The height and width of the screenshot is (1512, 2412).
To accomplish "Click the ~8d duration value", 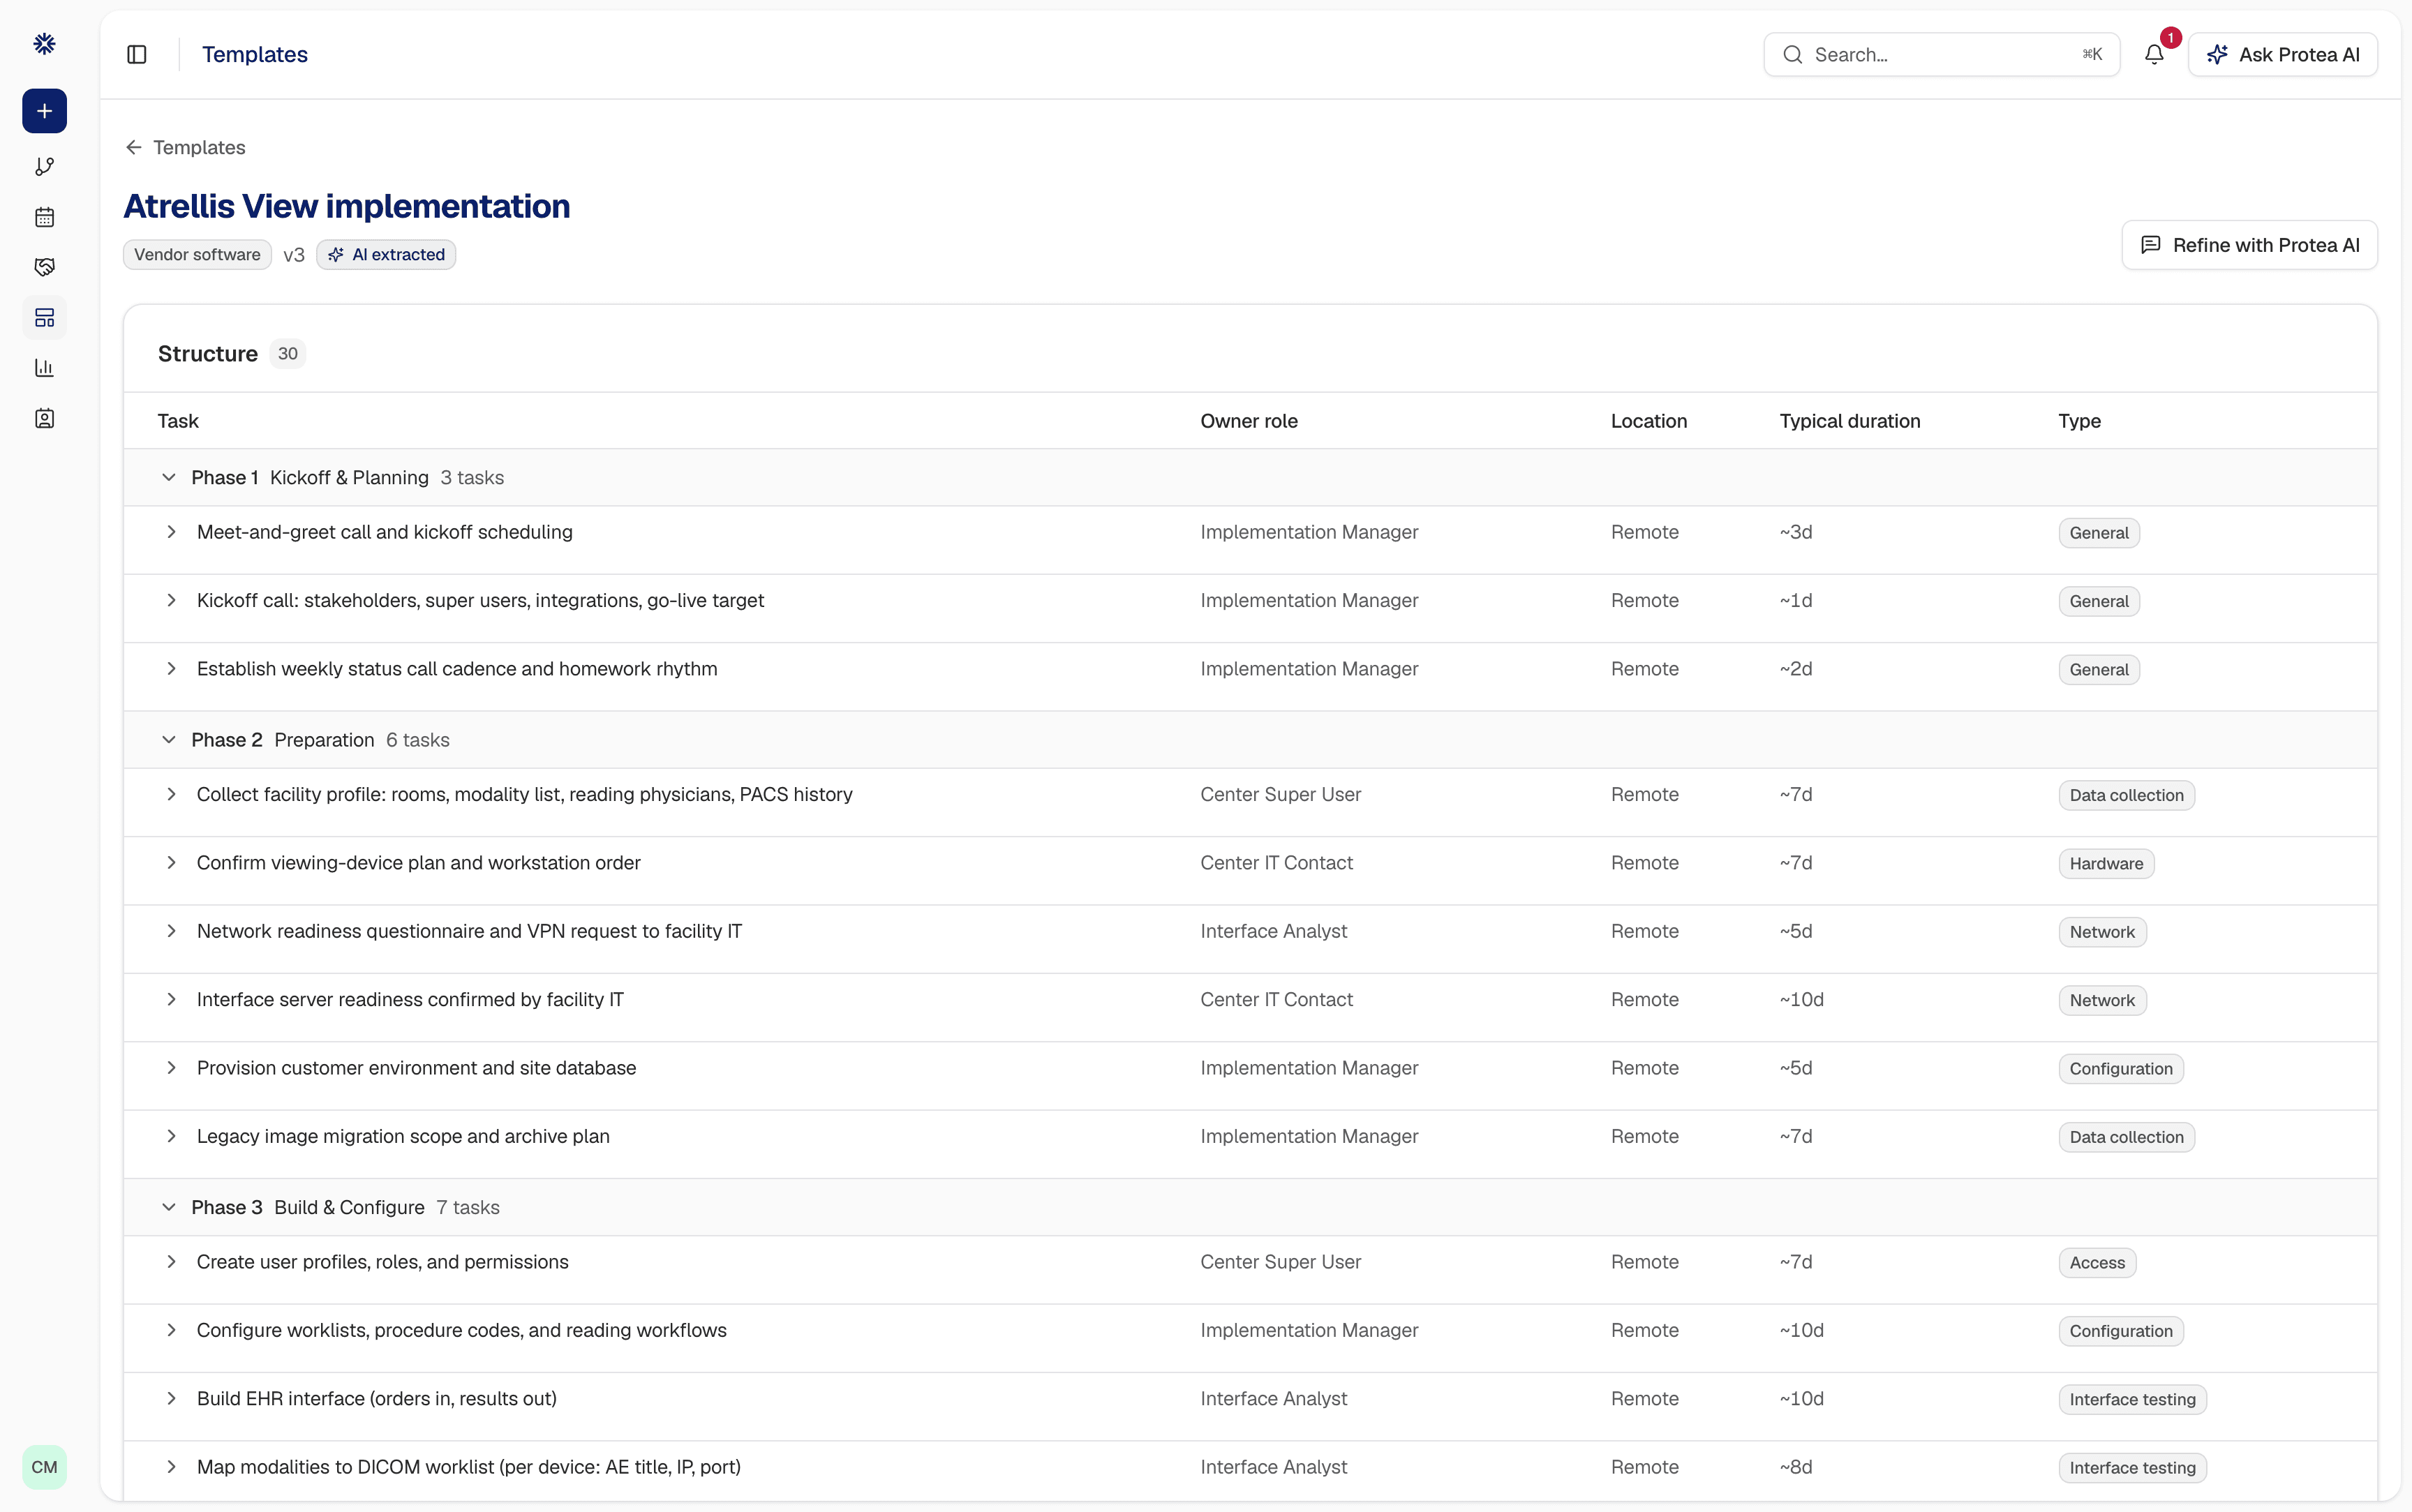I will [1796, 1467].
